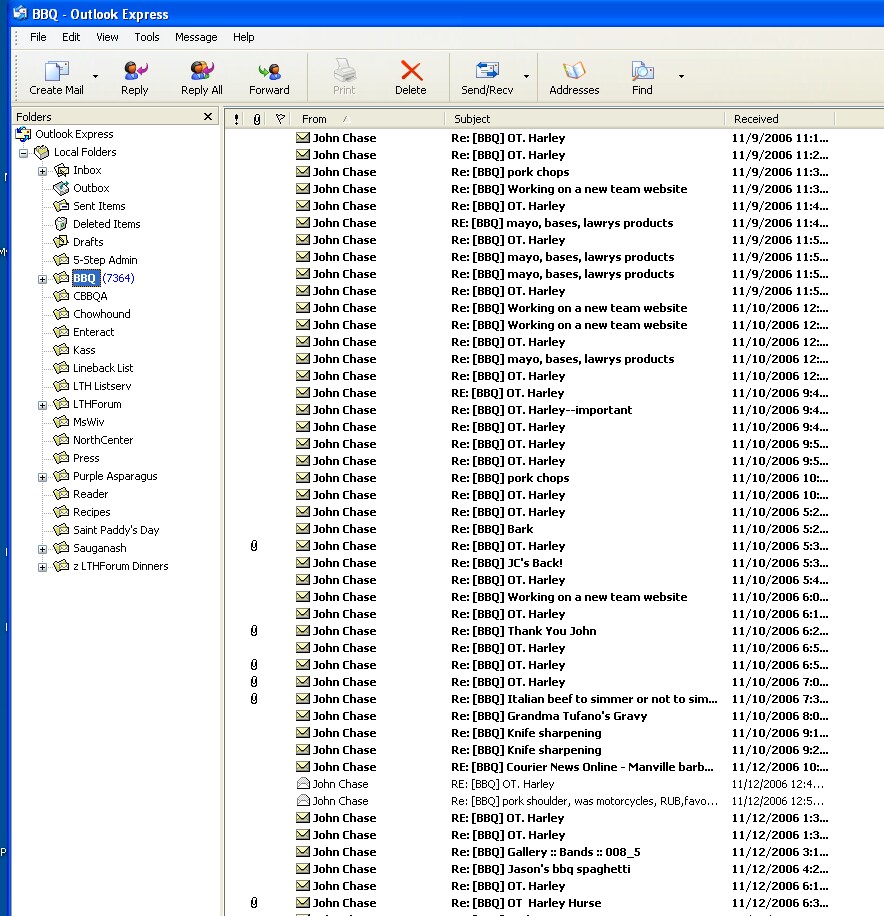Expand the Inbox folder node
884x916 pixels.
43,171
